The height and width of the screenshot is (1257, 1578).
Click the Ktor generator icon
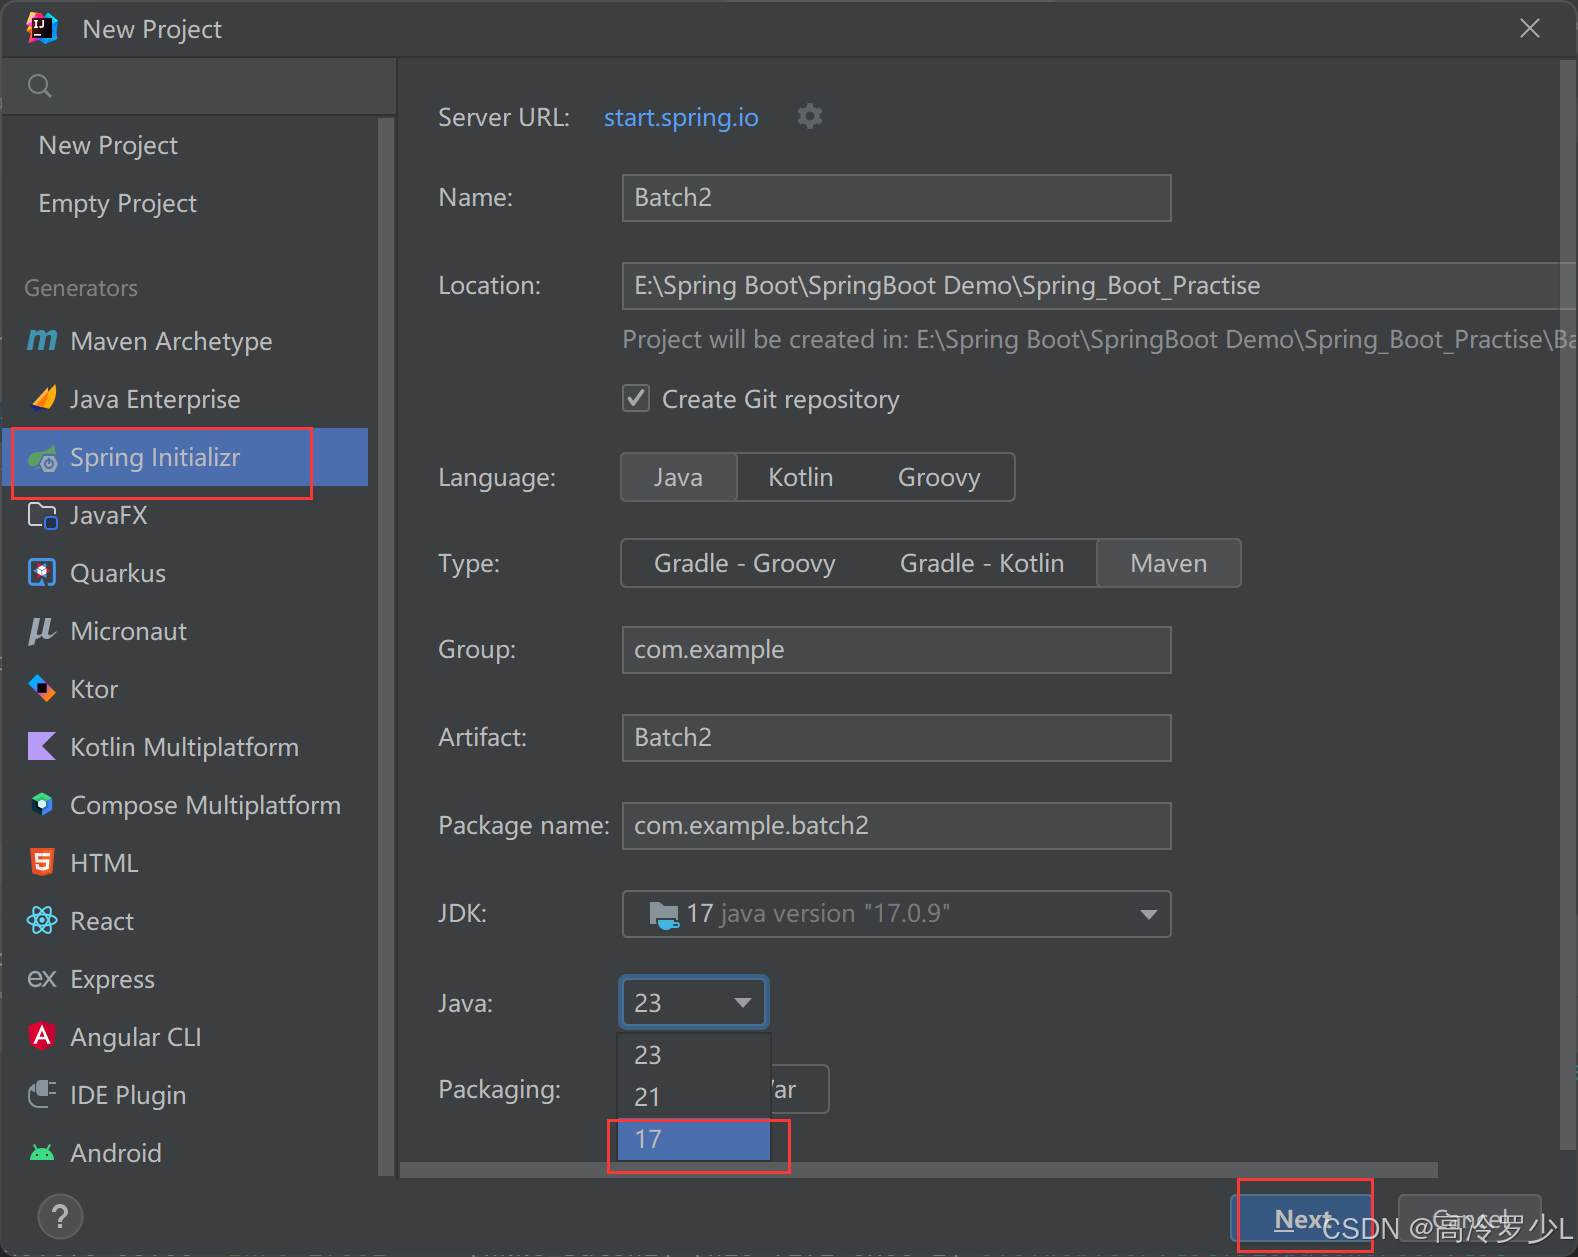click(42, 689)
